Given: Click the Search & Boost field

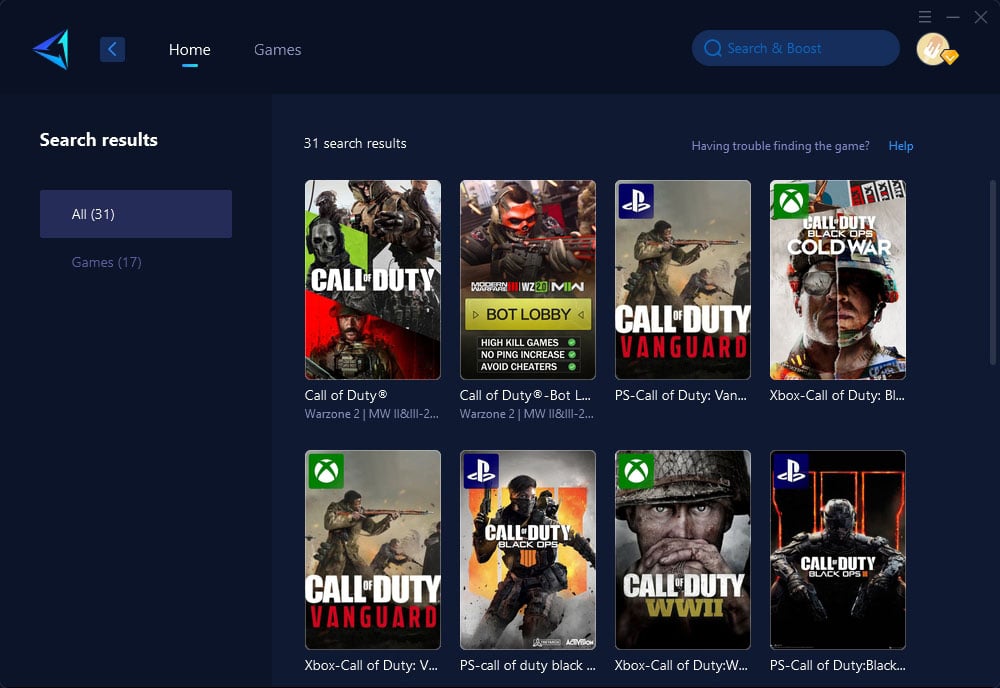Looking at the screenshot, I should (795, 48).
